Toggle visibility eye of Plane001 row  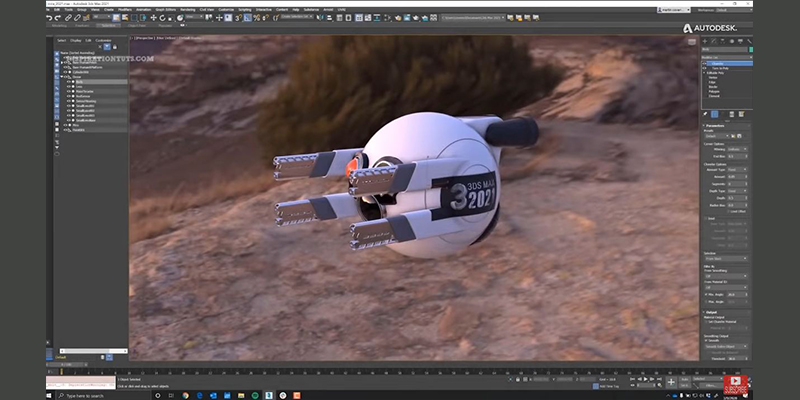pos(65,130)
